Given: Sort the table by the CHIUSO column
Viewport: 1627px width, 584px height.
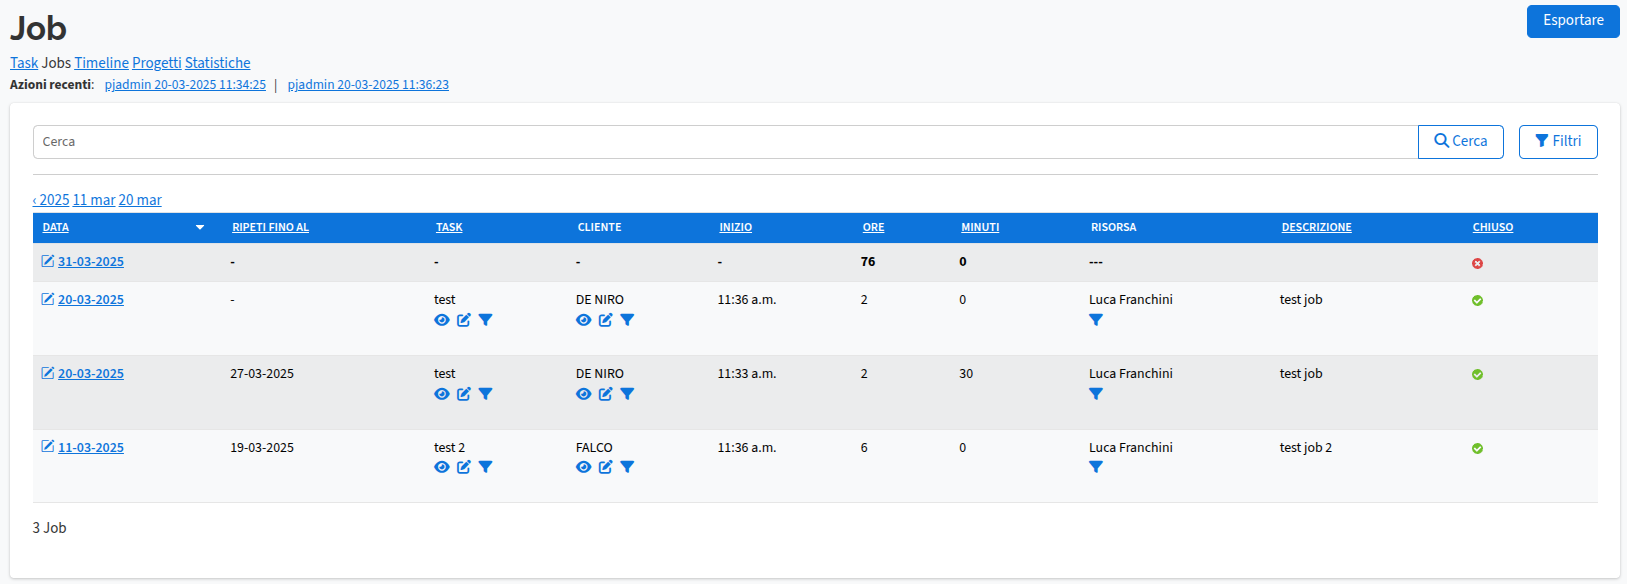Looking at the screenshot, I should coord(1492,228).
